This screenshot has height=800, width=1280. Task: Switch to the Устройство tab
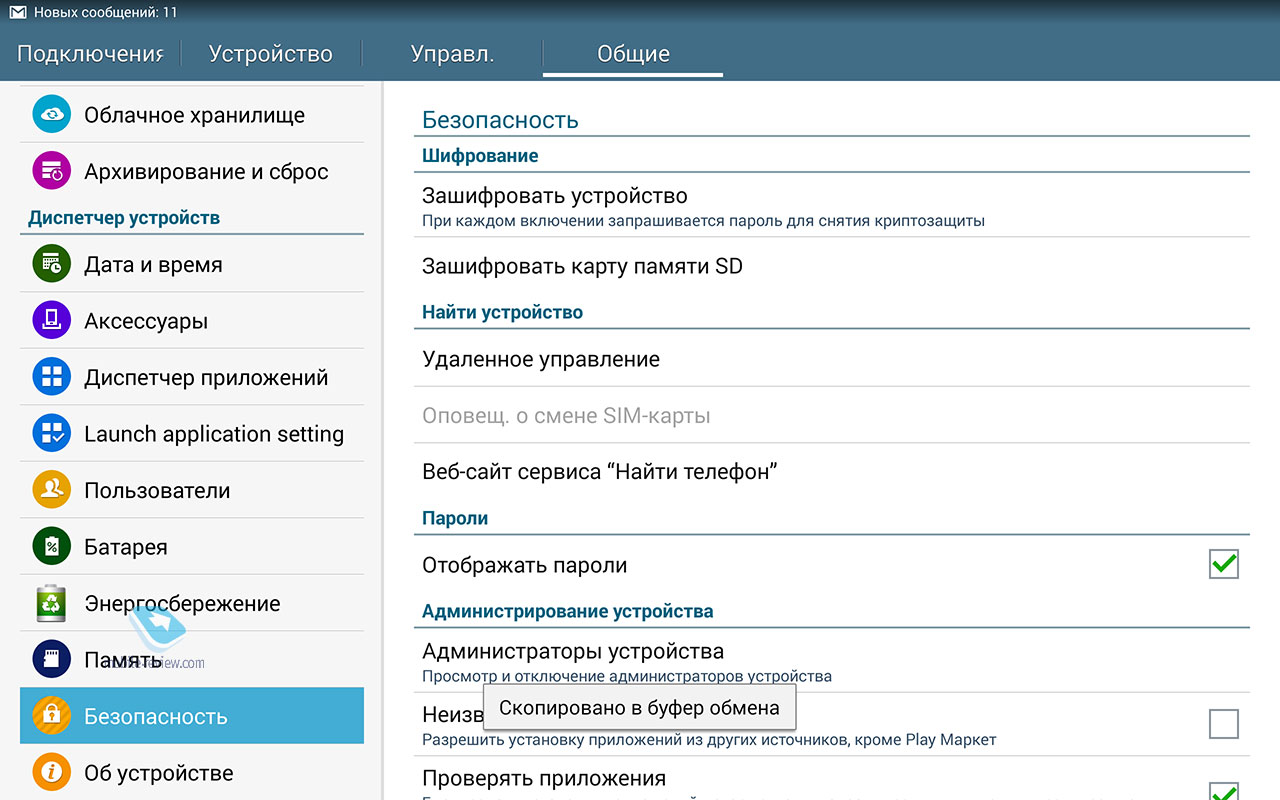tap(270, 54)
